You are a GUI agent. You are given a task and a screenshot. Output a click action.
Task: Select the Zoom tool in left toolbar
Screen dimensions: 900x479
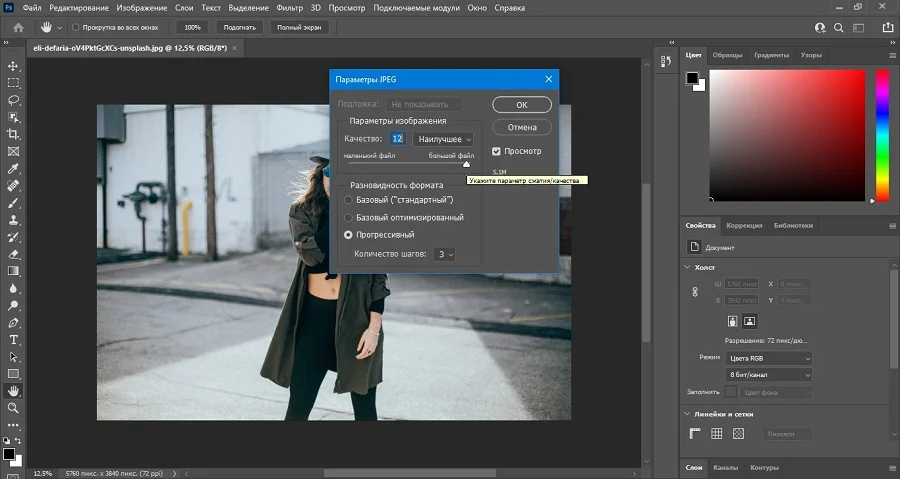click(x=13, y=408)
